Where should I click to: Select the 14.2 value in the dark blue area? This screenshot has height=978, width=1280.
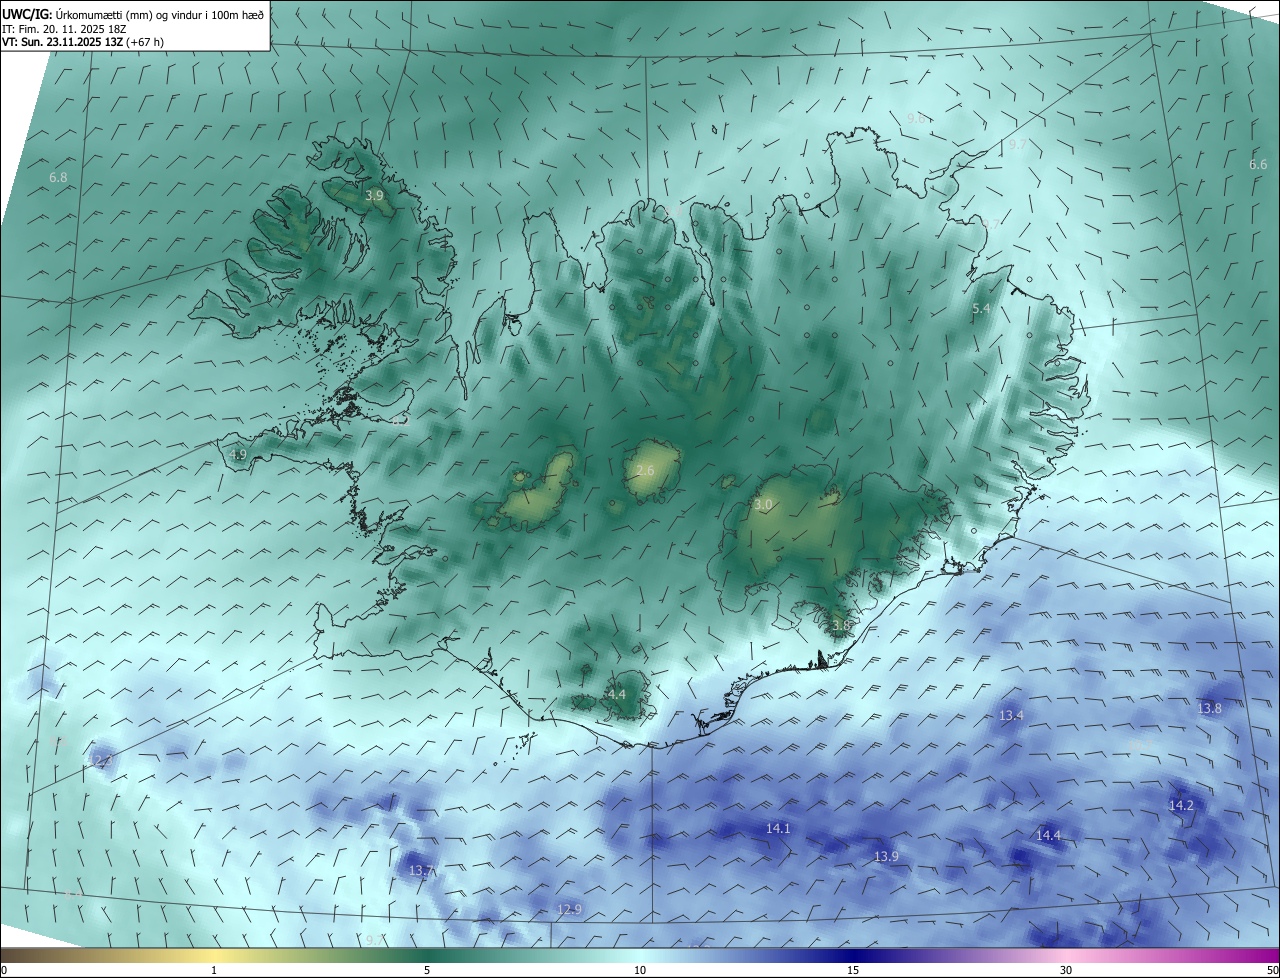tap(1181, 805)
